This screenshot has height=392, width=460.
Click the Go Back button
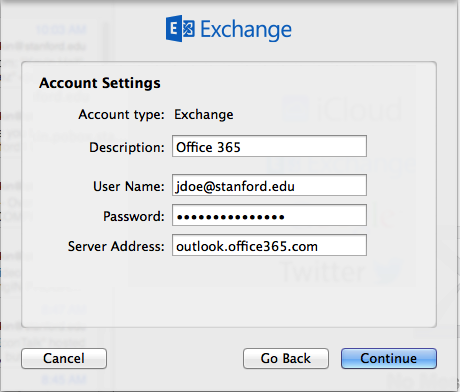pyautogui.click(x=286, y=358)
